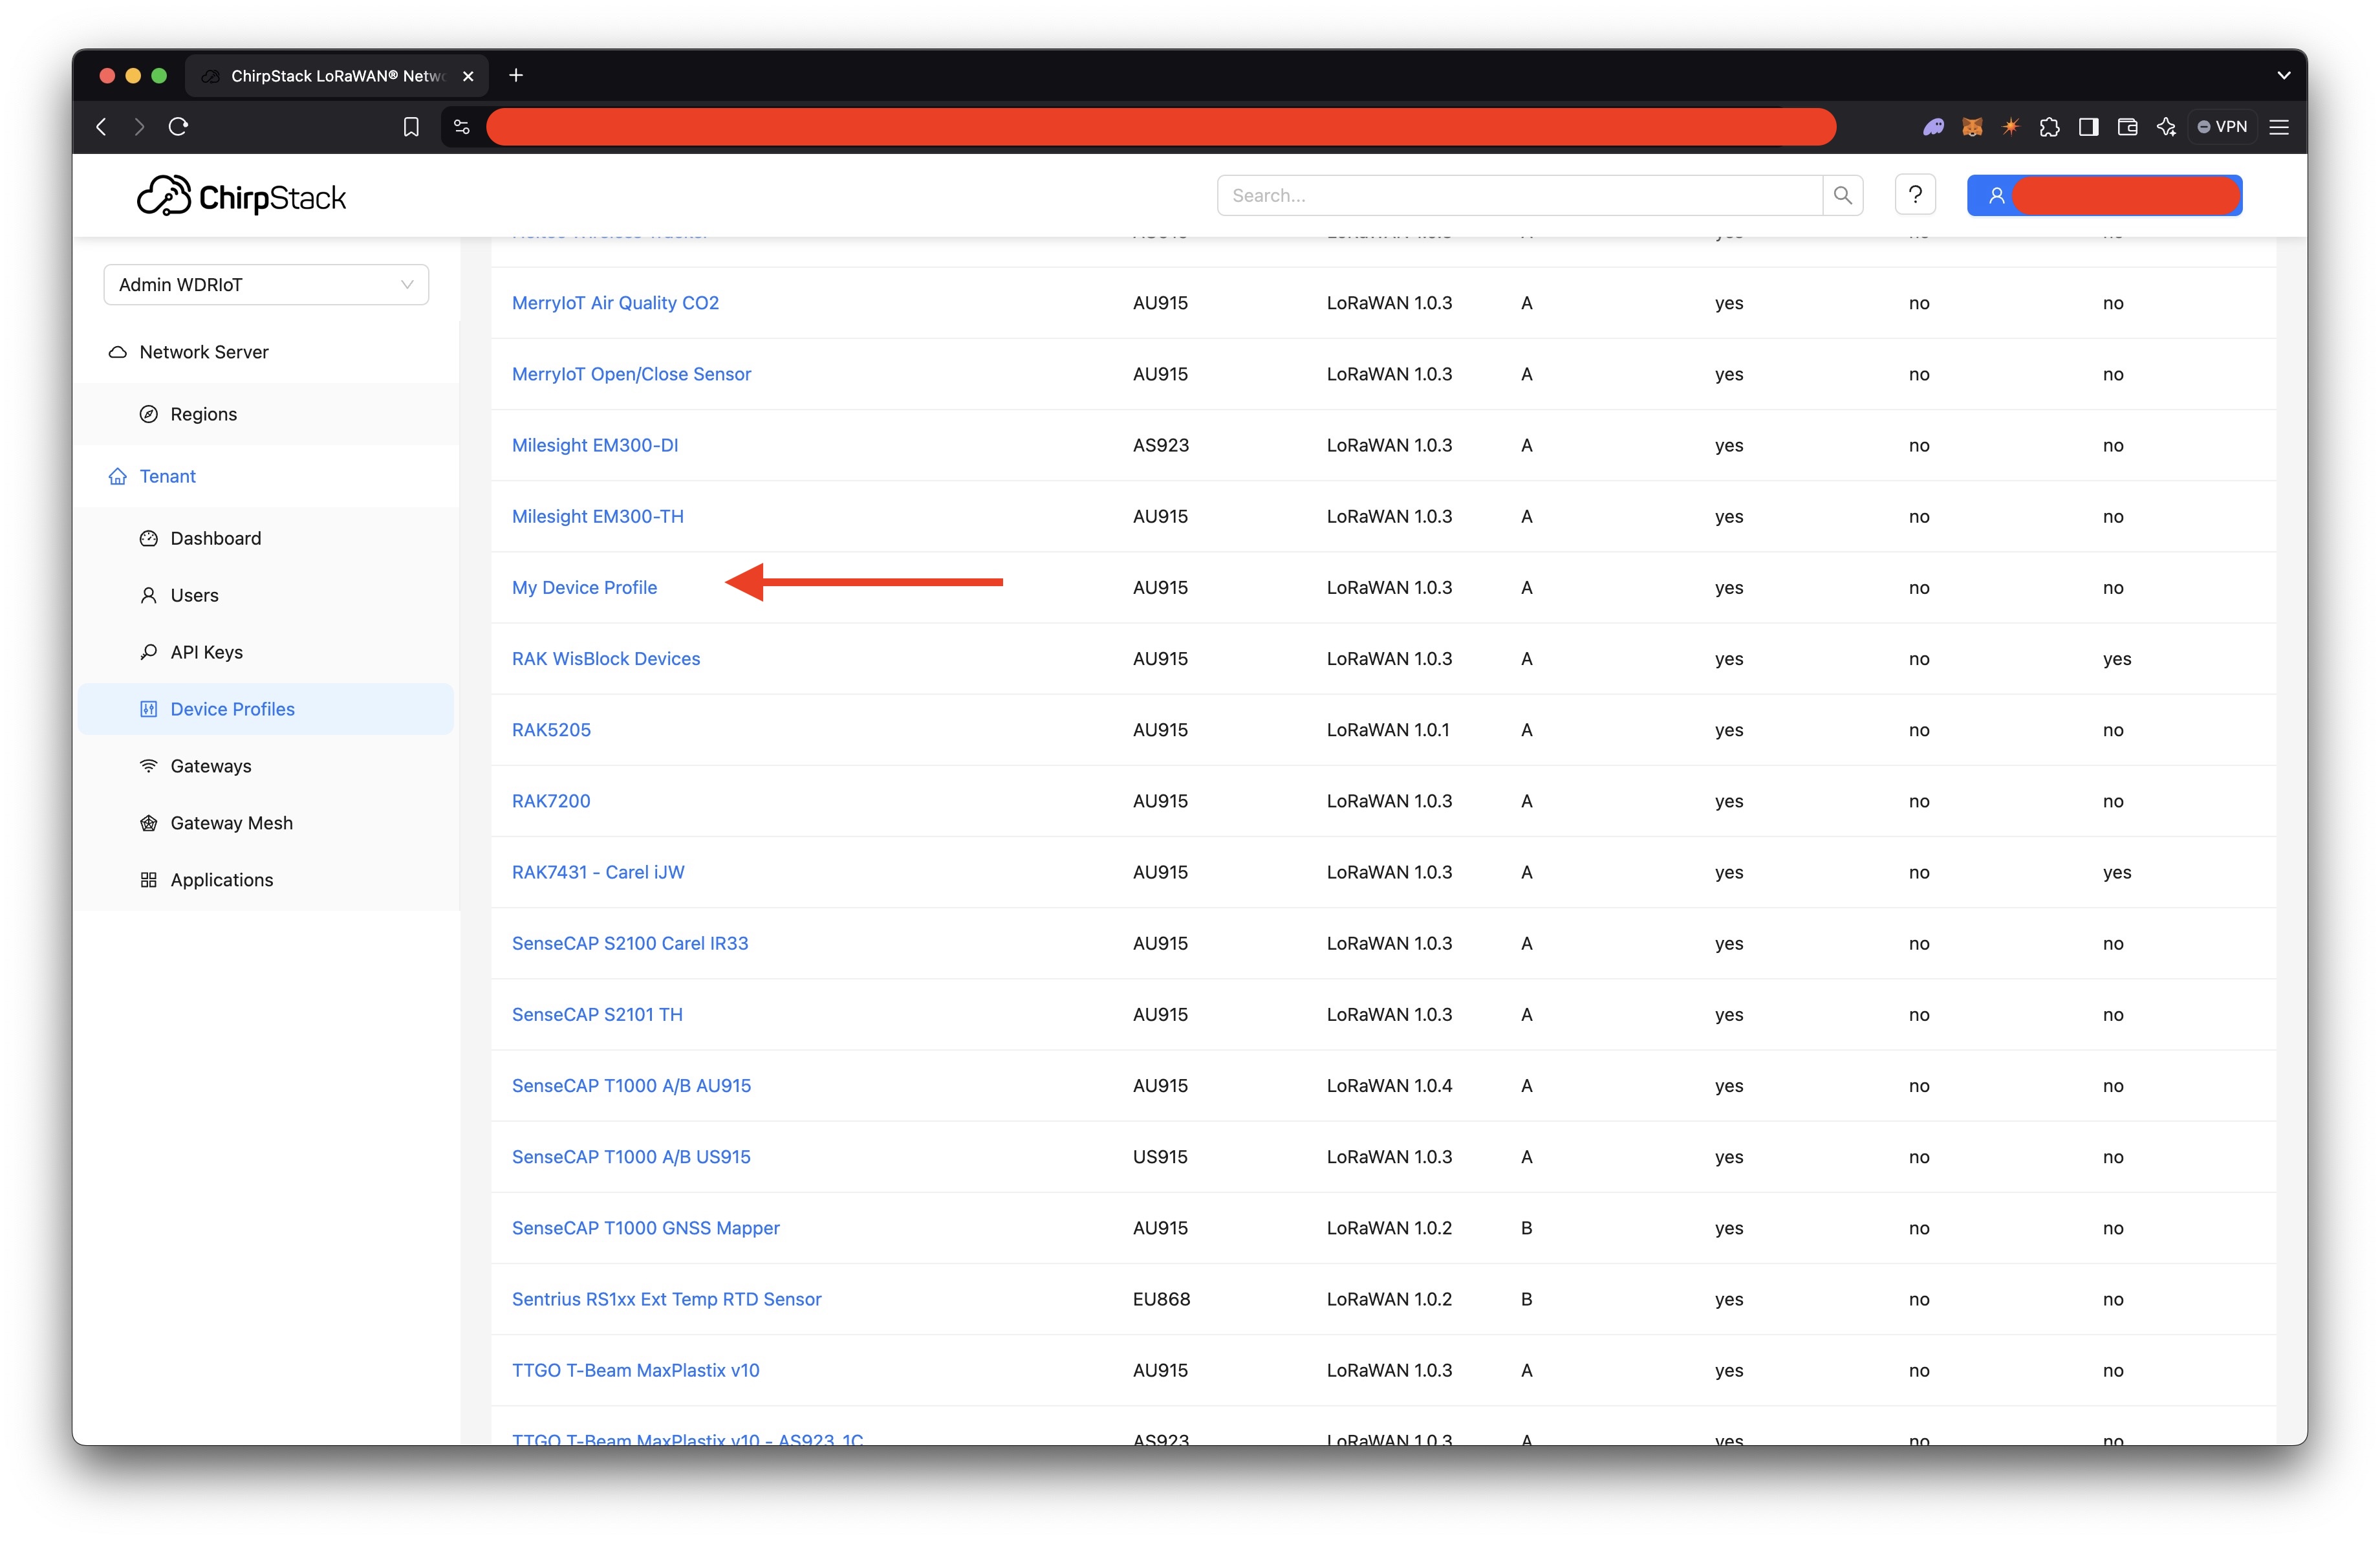Open Sentrius RS1xx Ext Temp RTD Sensor

(x=666, y=1299)
